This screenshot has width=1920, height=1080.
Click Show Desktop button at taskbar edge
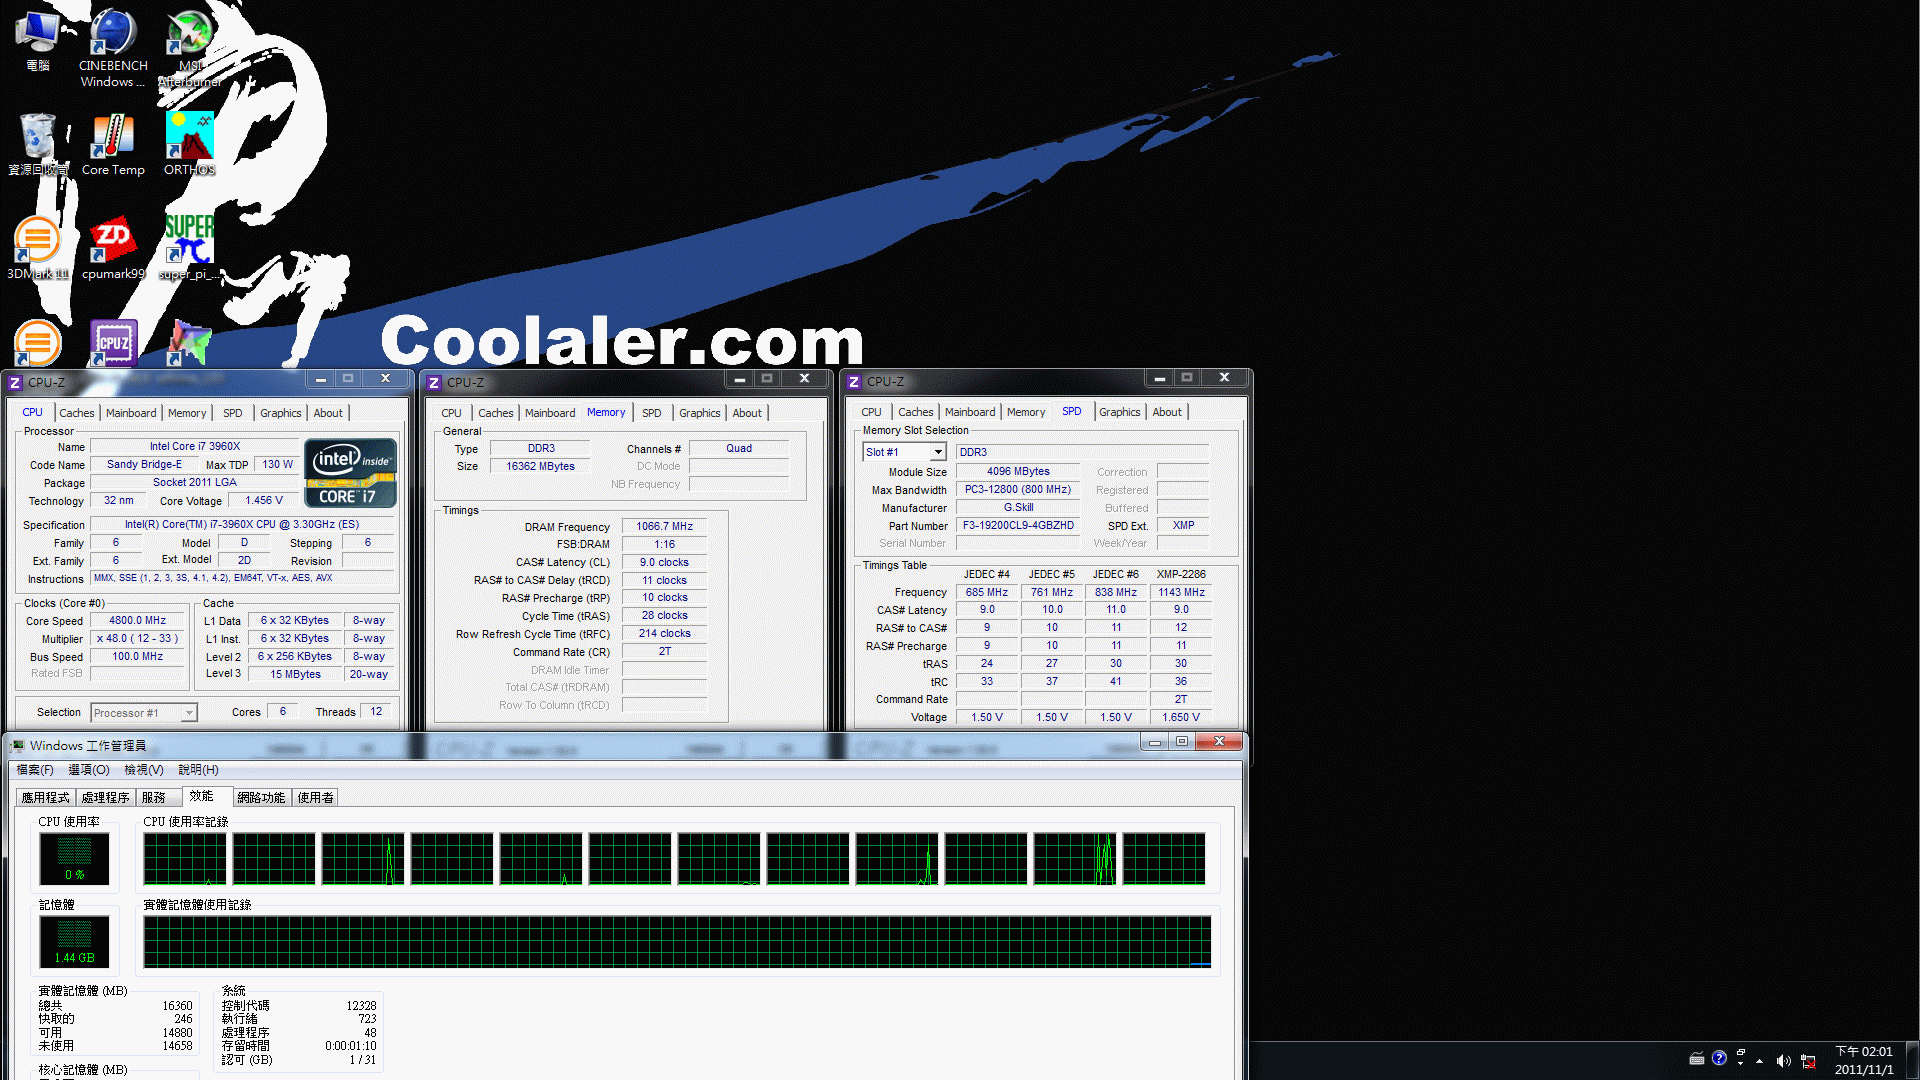tap(1912, 1060)
